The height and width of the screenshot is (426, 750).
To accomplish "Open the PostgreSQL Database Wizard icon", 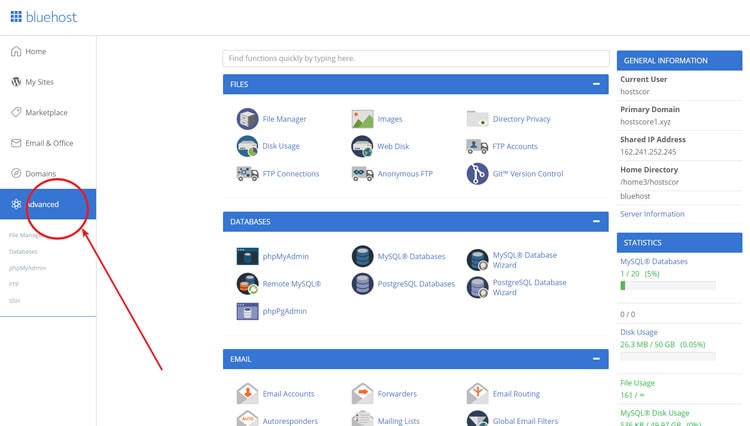I will click(x=477, y=287).
